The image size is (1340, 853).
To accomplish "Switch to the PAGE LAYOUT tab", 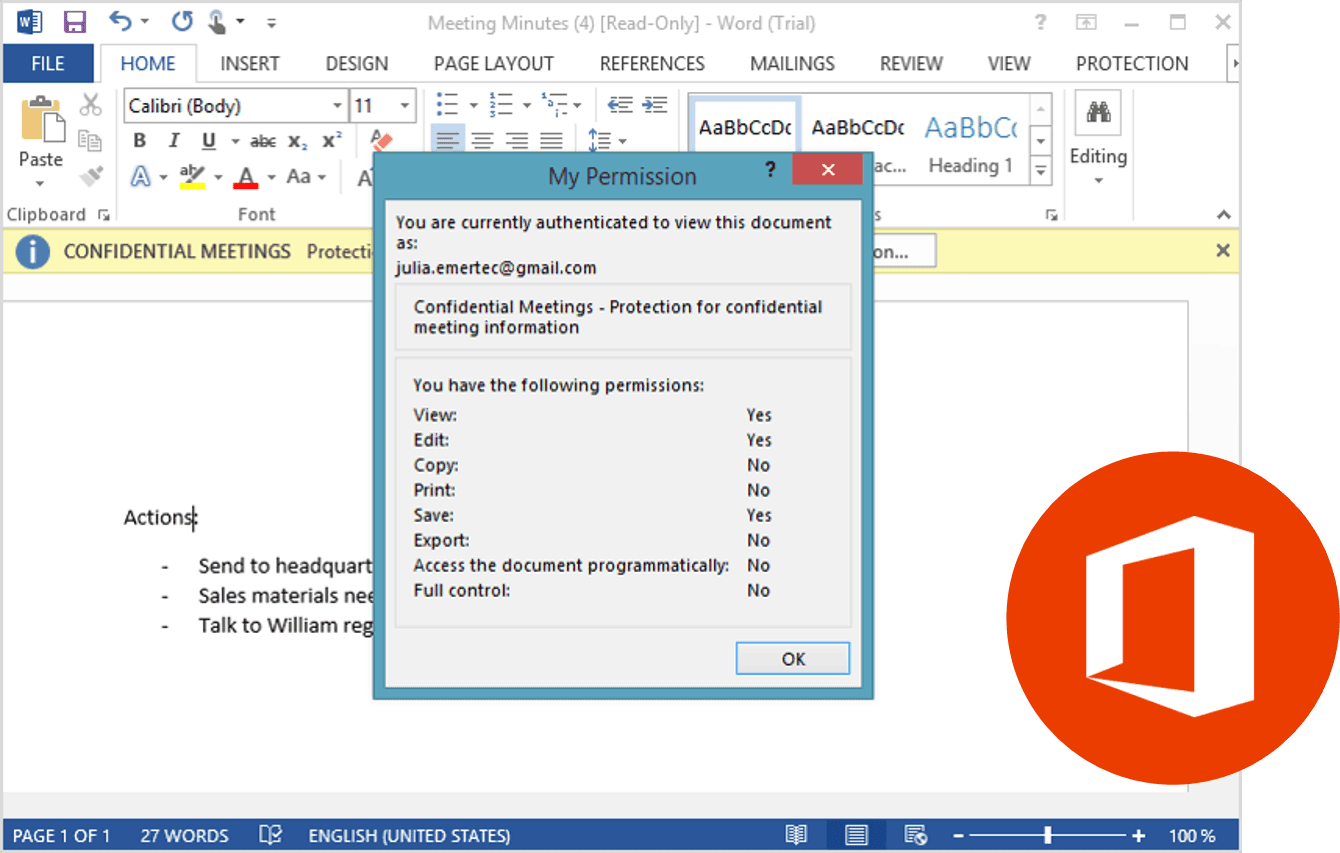I will pos(494,63).
